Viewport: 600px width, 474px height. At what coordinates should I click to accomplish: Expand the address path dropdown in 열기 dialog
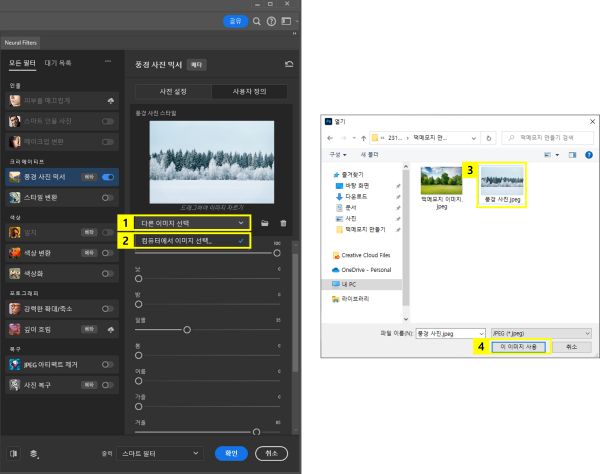click(x=474, y=138)
